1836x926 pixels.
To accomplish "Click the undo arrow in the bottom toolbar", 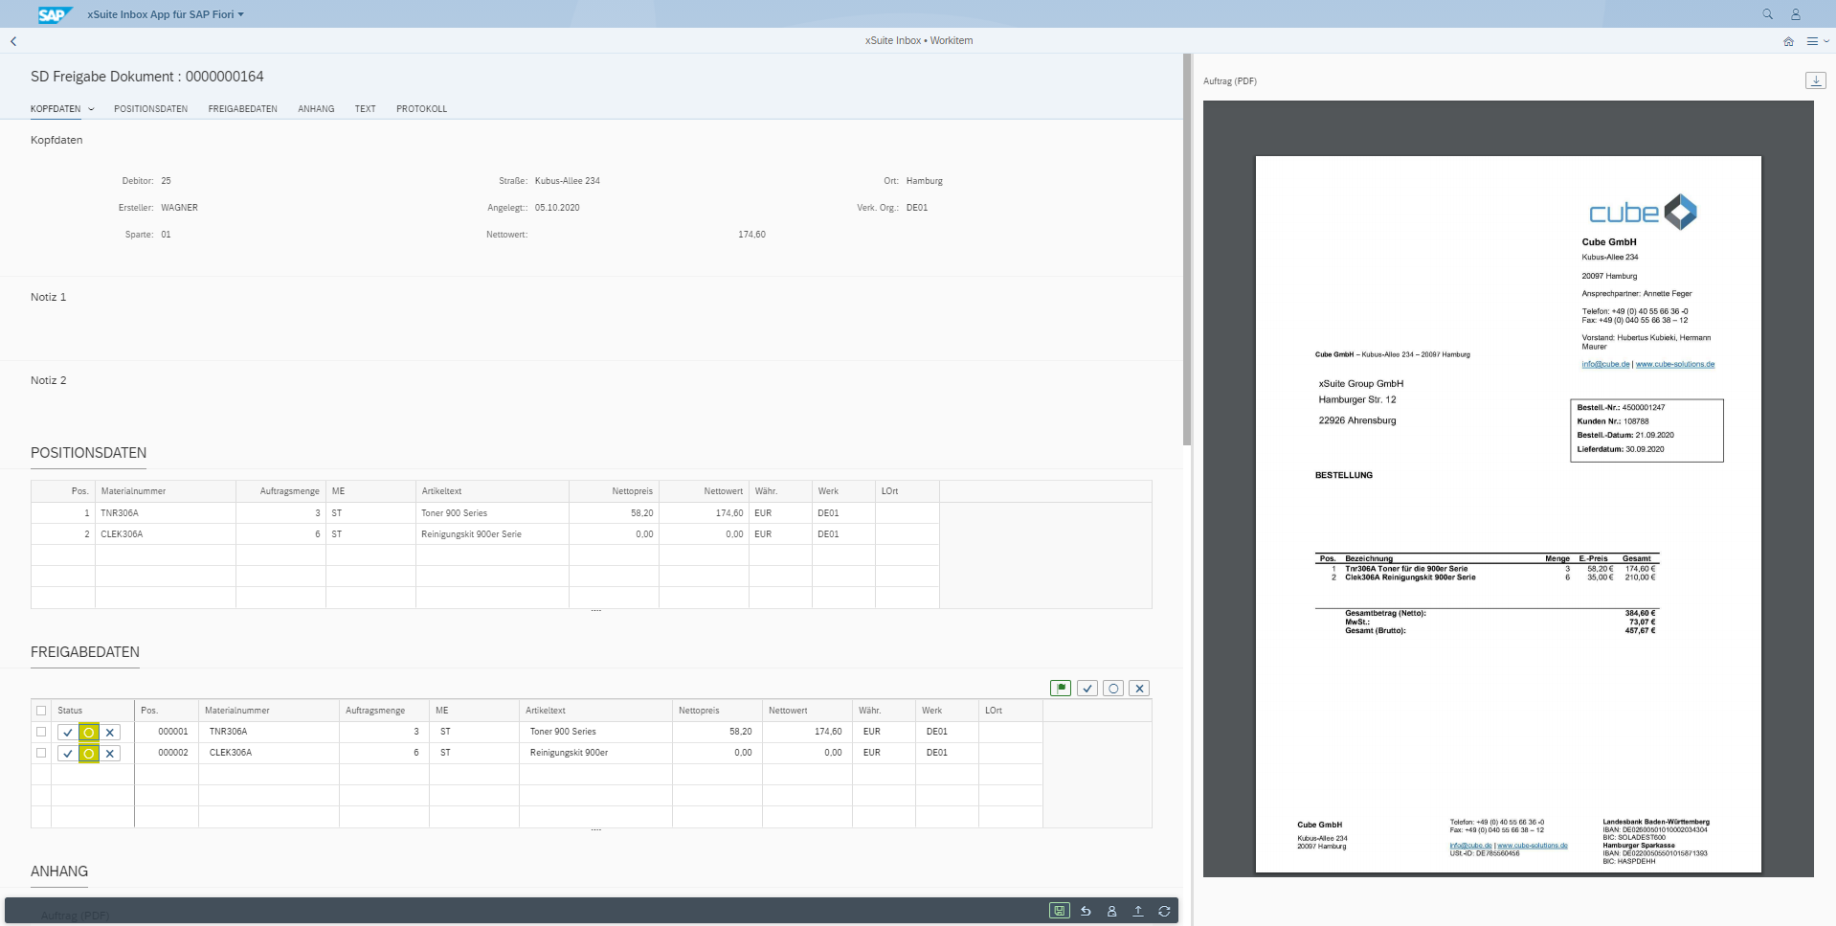I will pos(1086,911).
